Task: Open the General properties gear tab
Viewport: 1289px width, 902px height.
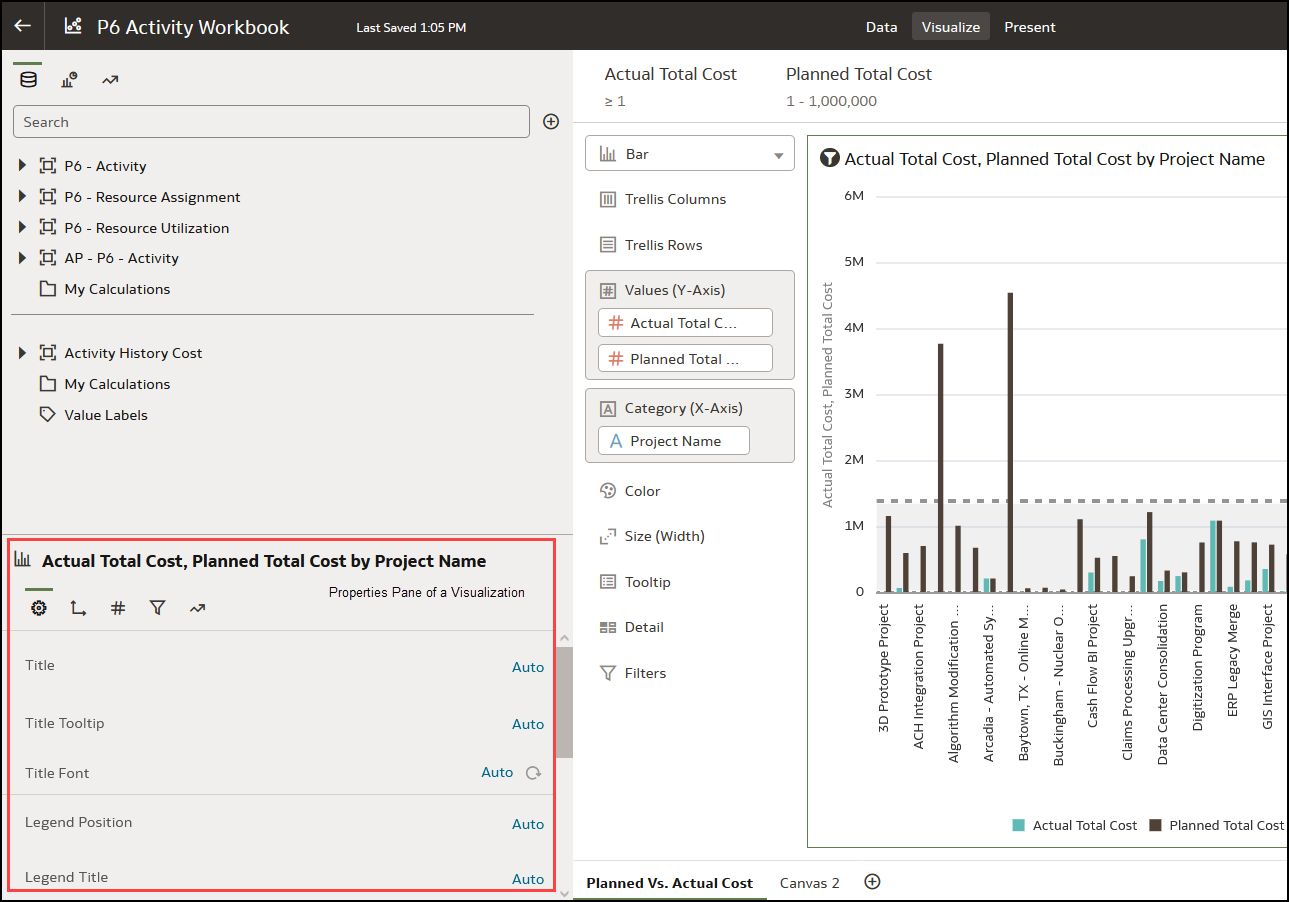Action: [39, 608]
